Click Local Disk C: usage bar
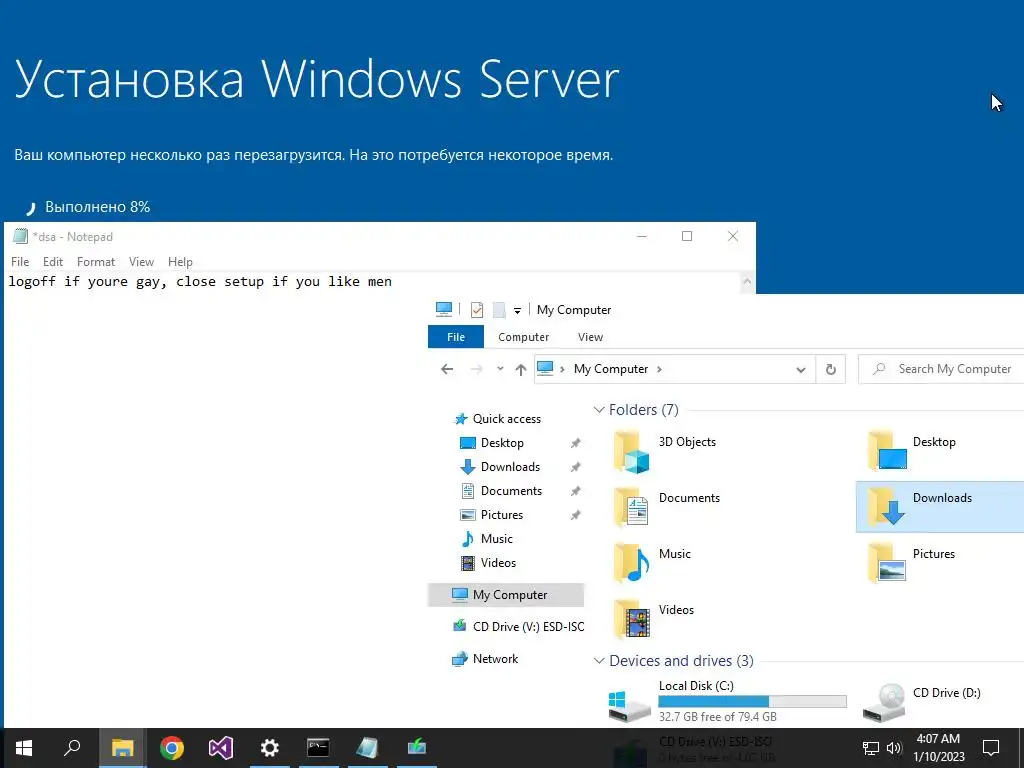 click(x=752, y=701)
